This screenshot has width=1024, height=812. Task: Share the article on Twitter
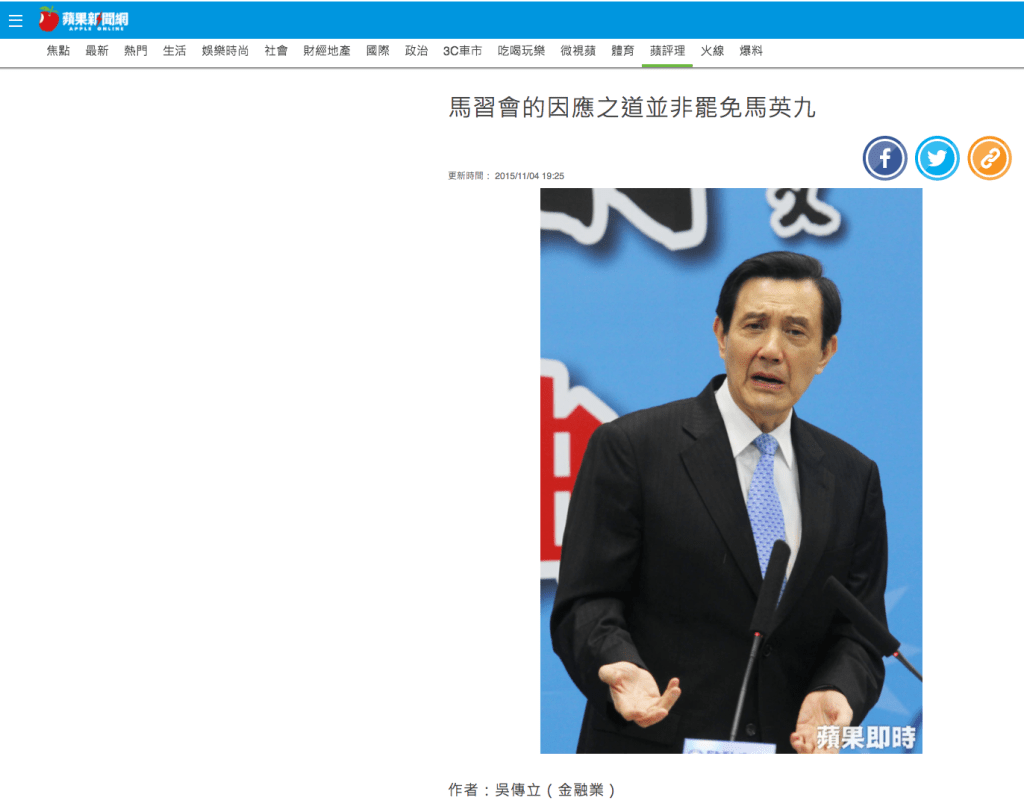[937, 158]
